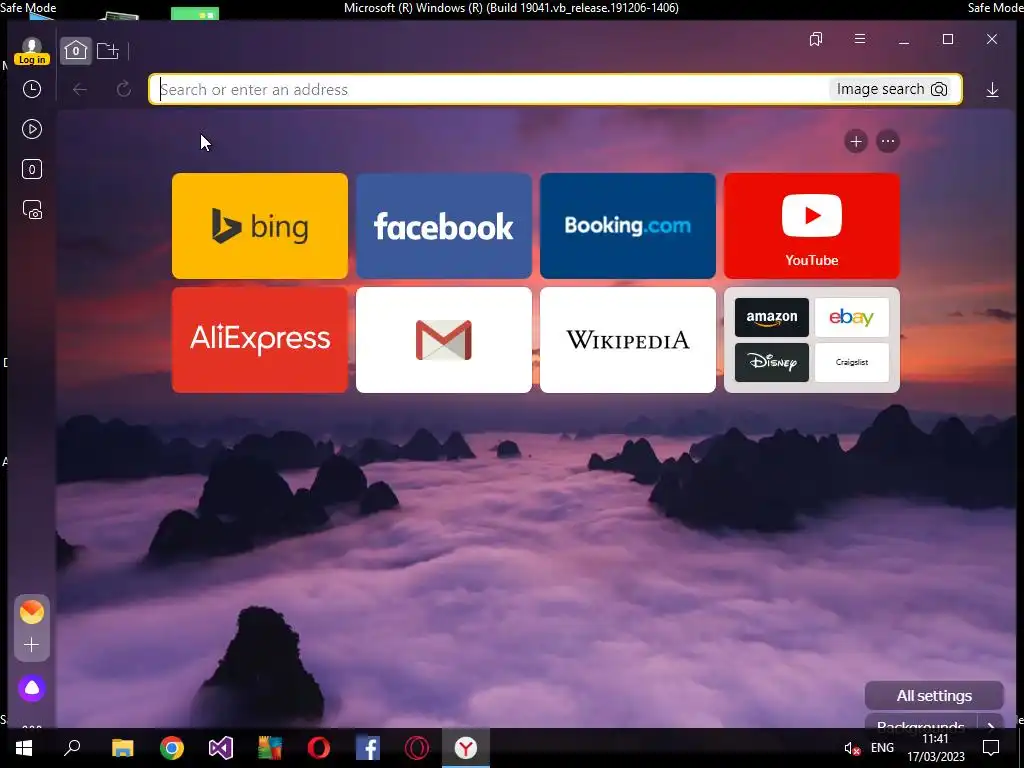The width and height of the screenshot is (1024, 768).
Task: Open the AliExpress tile
Action: (260, 340)
